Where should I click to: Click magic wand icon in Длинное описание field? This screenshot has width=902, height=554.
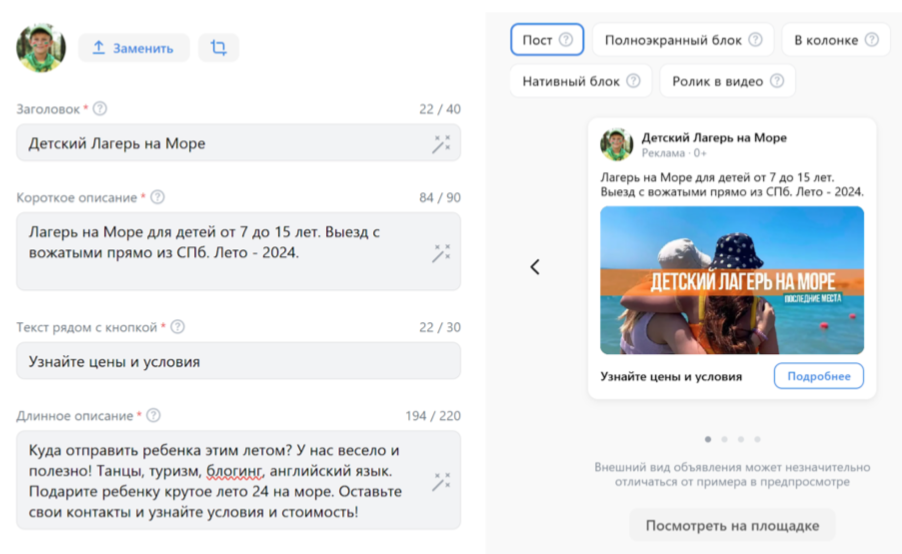pos(441,482)
